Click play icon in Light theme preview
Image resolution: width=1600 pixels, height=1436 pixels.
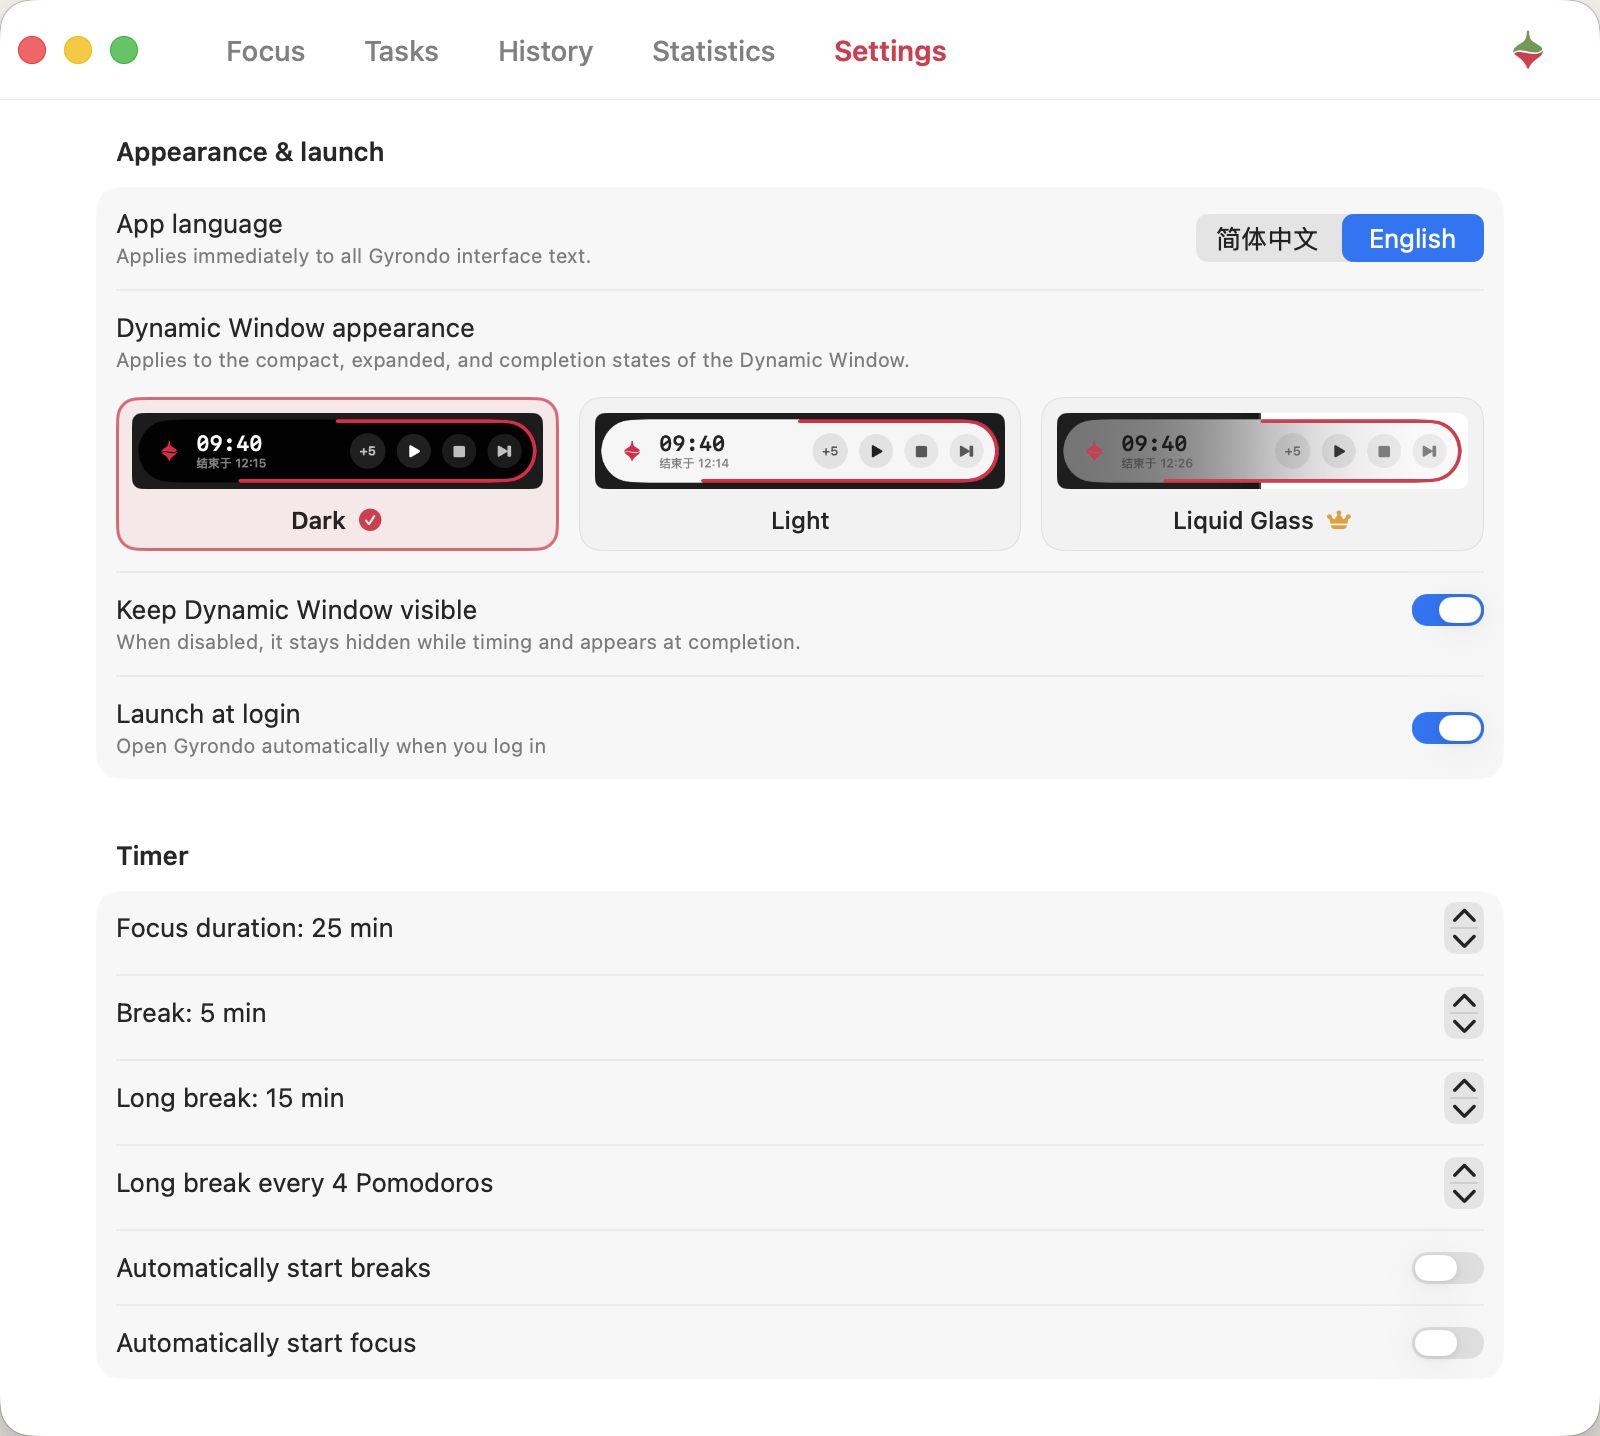(x=876, y=451)
